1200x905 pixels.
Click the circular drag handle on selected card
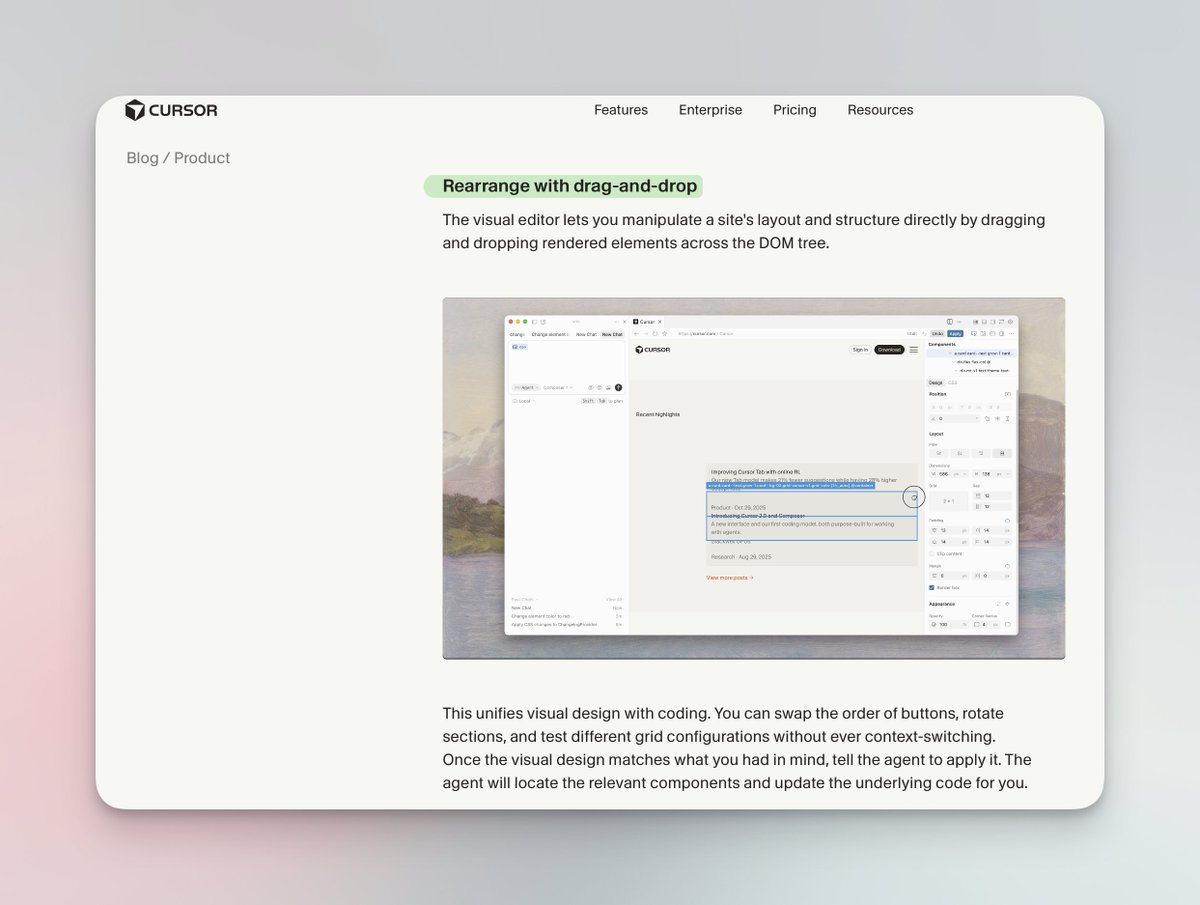click(x=914, y=497)
